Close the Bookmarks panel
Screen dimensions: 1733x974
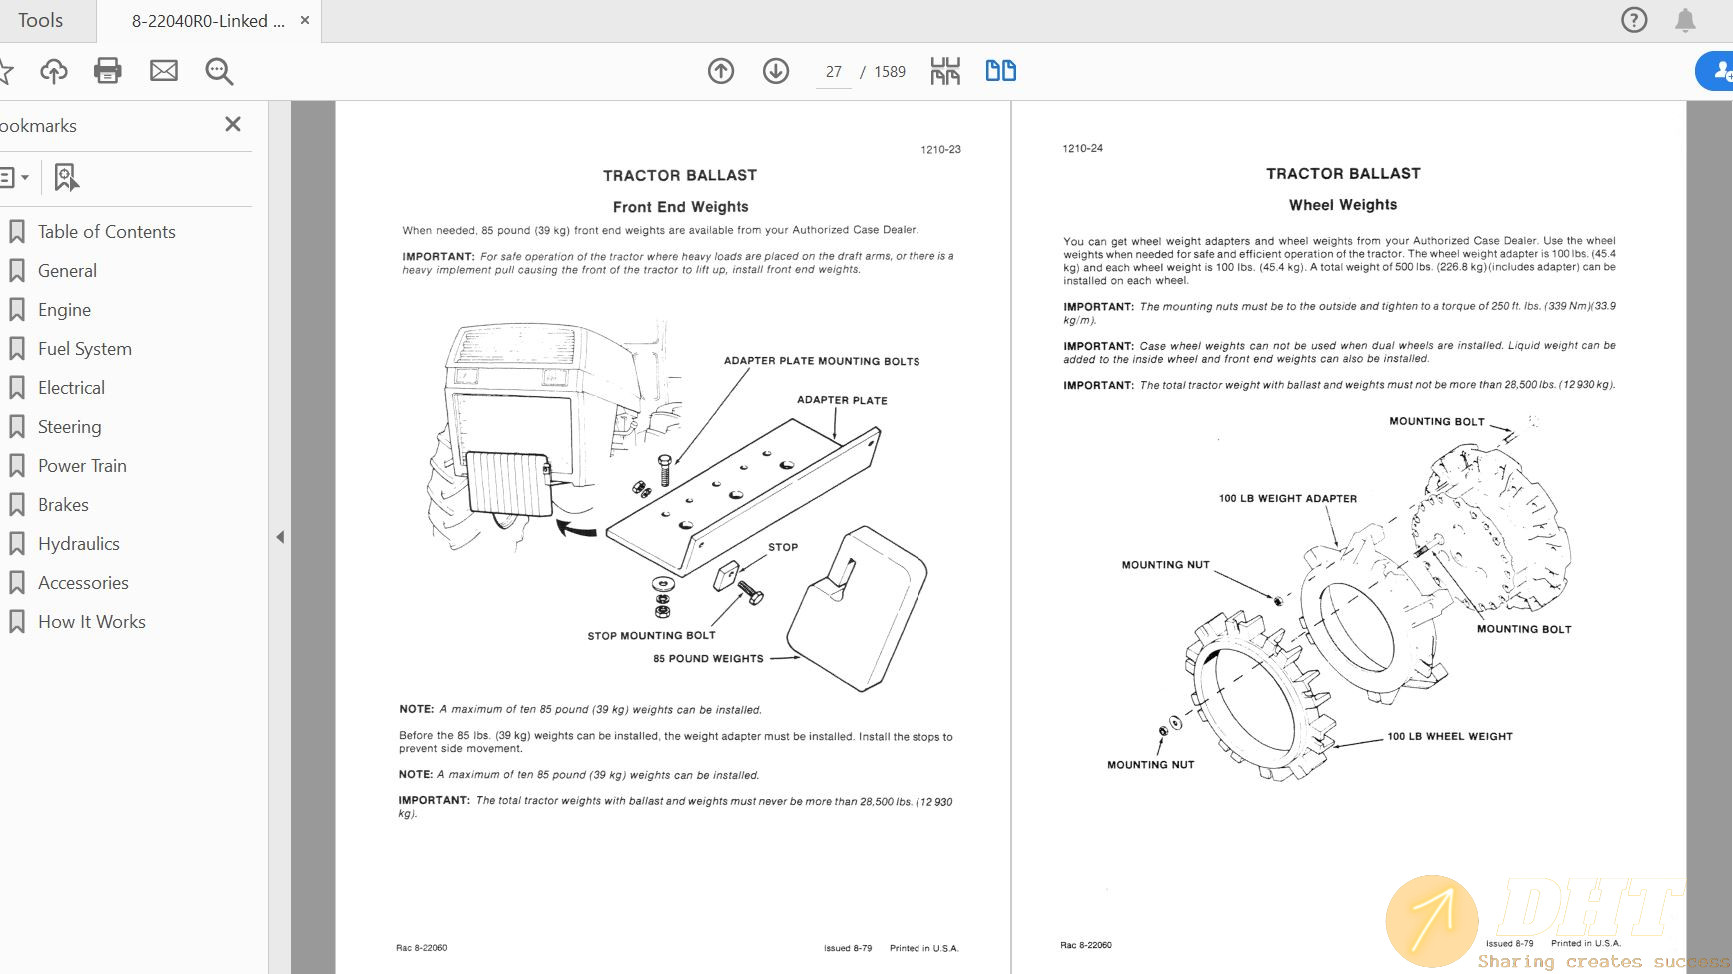click(x=232, y=124)
